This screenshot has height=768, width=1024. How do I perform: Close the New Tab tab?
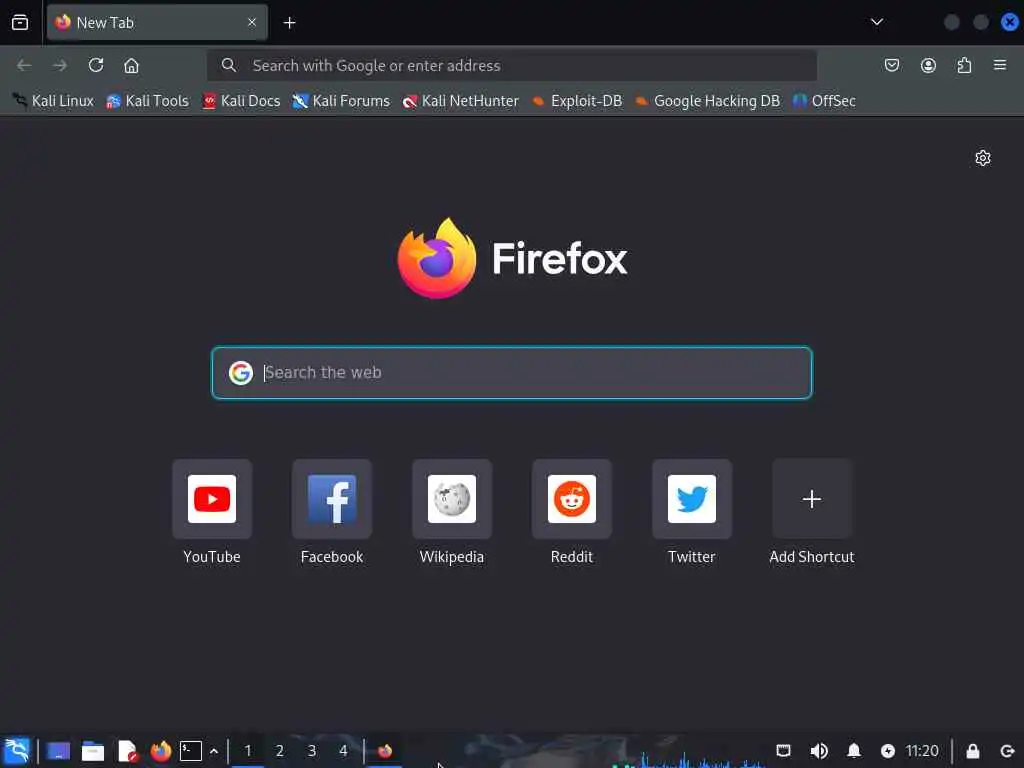pos(252,23)
